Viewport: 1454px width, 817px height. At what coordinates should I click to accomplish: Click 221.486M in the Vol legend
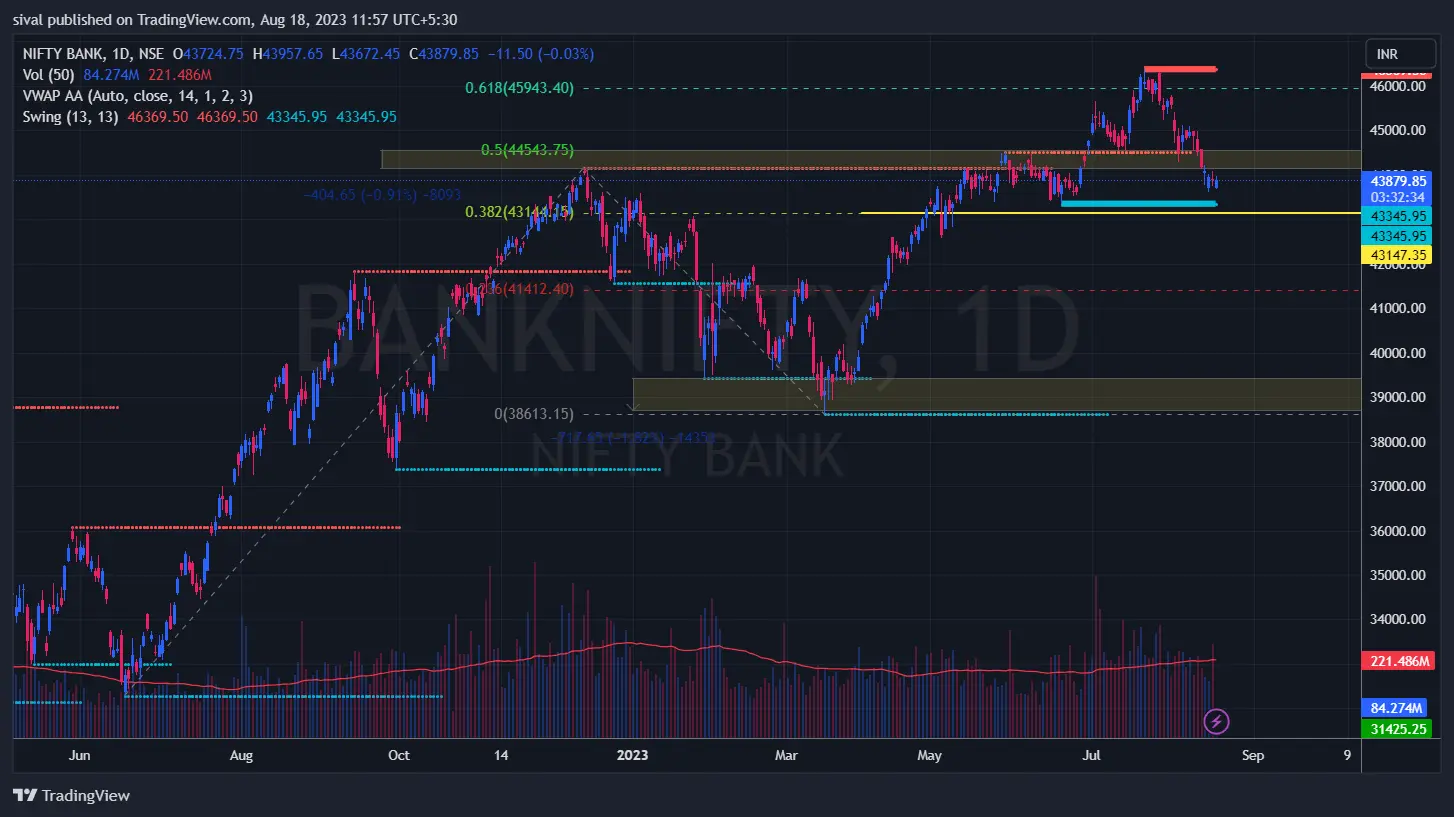180,75
